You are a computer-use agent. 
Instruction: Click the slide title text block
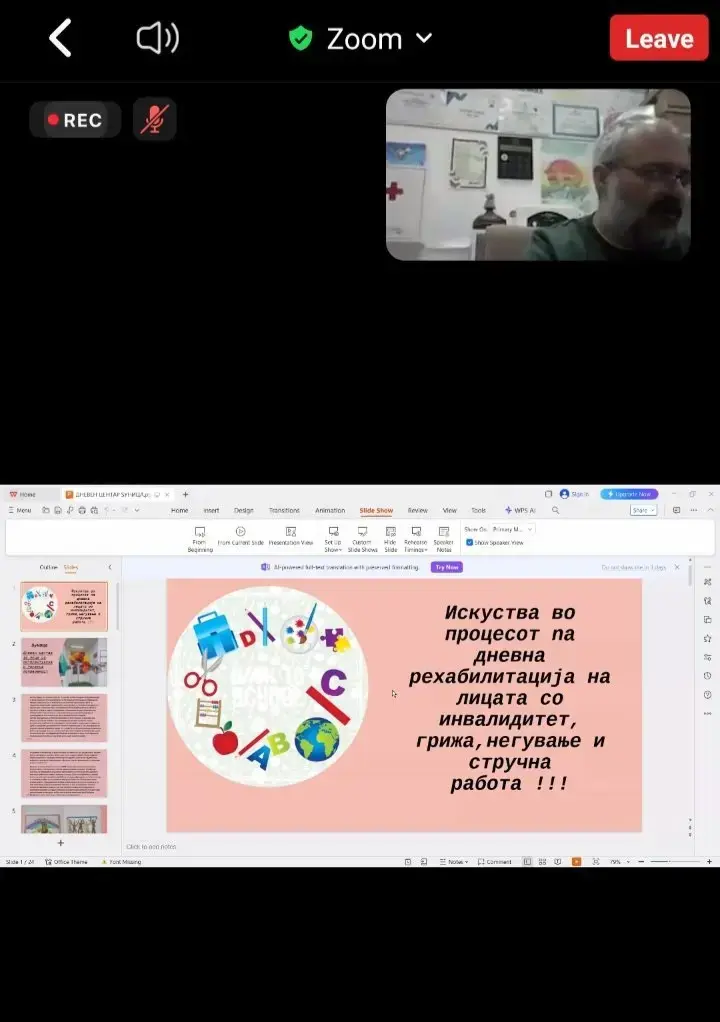[510, 698]
